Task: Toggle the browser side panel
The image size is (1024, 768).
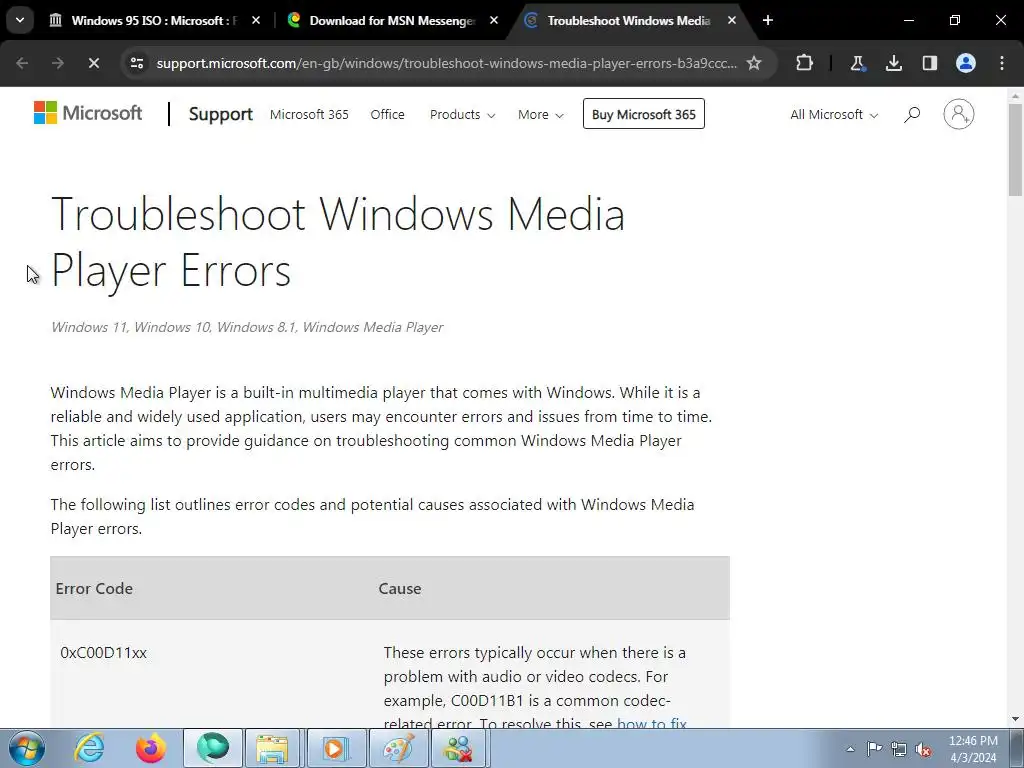Action: 929,63
